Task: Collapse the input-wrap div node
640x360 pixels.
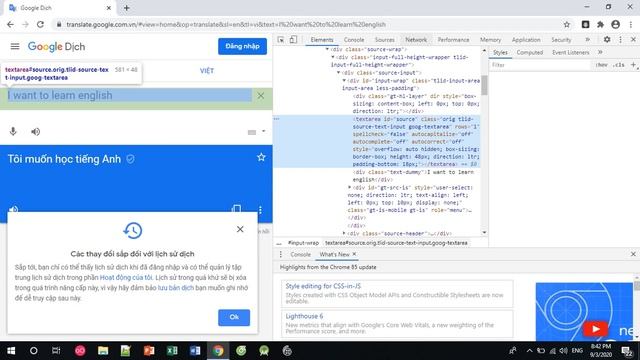Action: [344, 80]
